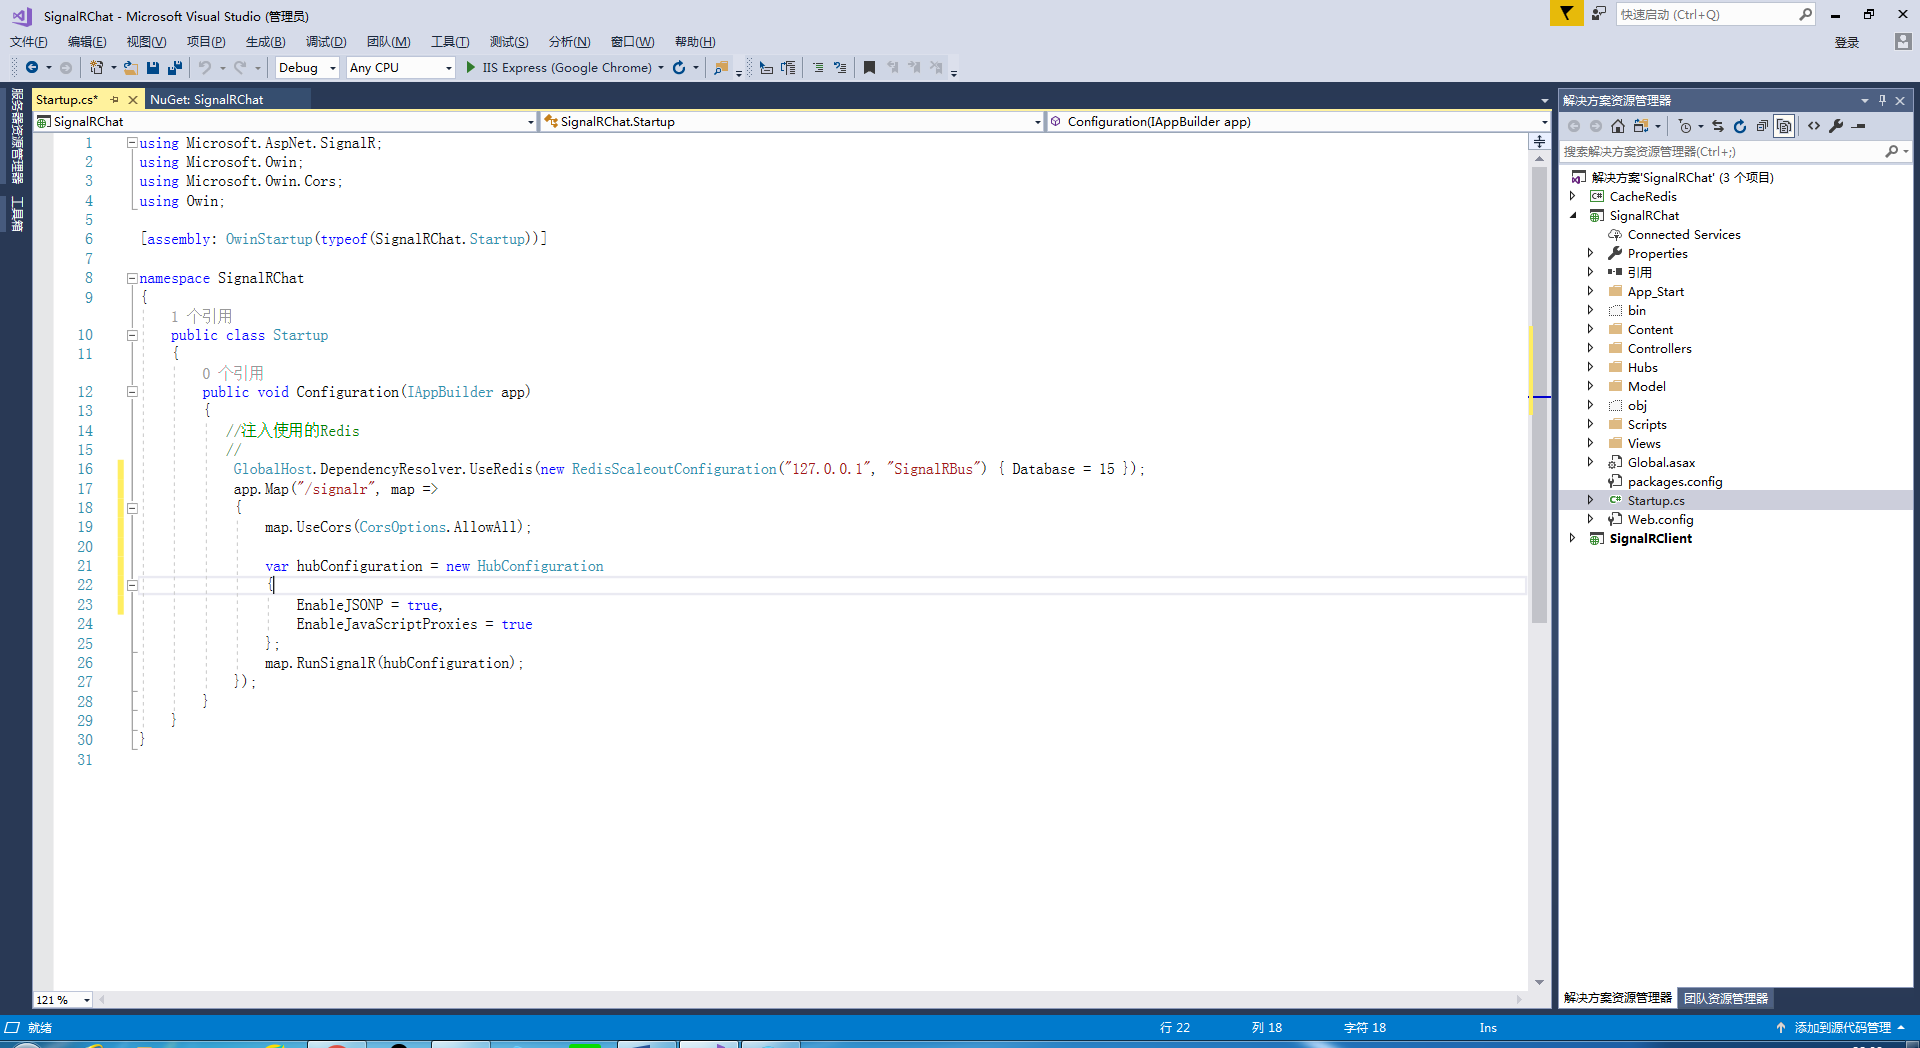Comment out selected lines icon
Image resolution: width=1920 pixels, height=1048 pixels.
click(818, 68)
